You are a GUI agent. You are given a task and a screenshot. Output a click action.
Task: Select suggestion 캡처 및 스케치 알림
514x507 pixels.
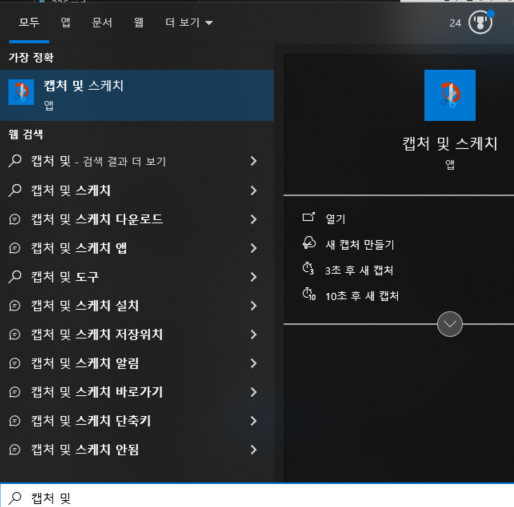(137, 363)
